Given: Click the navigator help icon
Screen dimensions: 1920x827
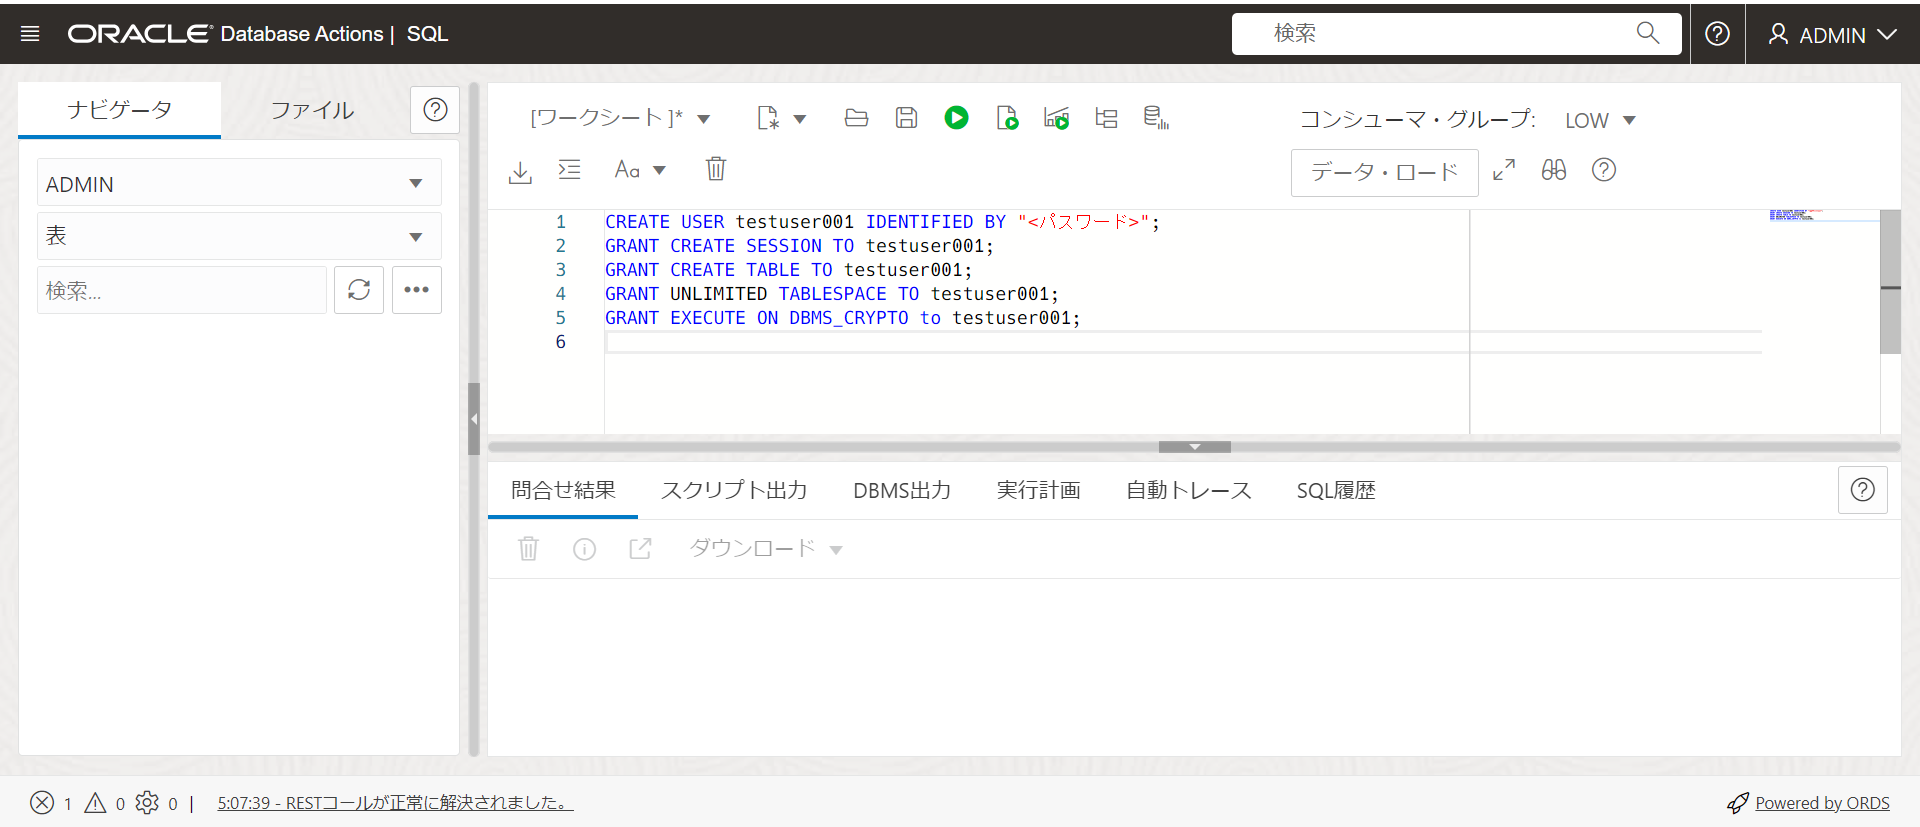Looking at the screenshot, I should pos(435,110).
